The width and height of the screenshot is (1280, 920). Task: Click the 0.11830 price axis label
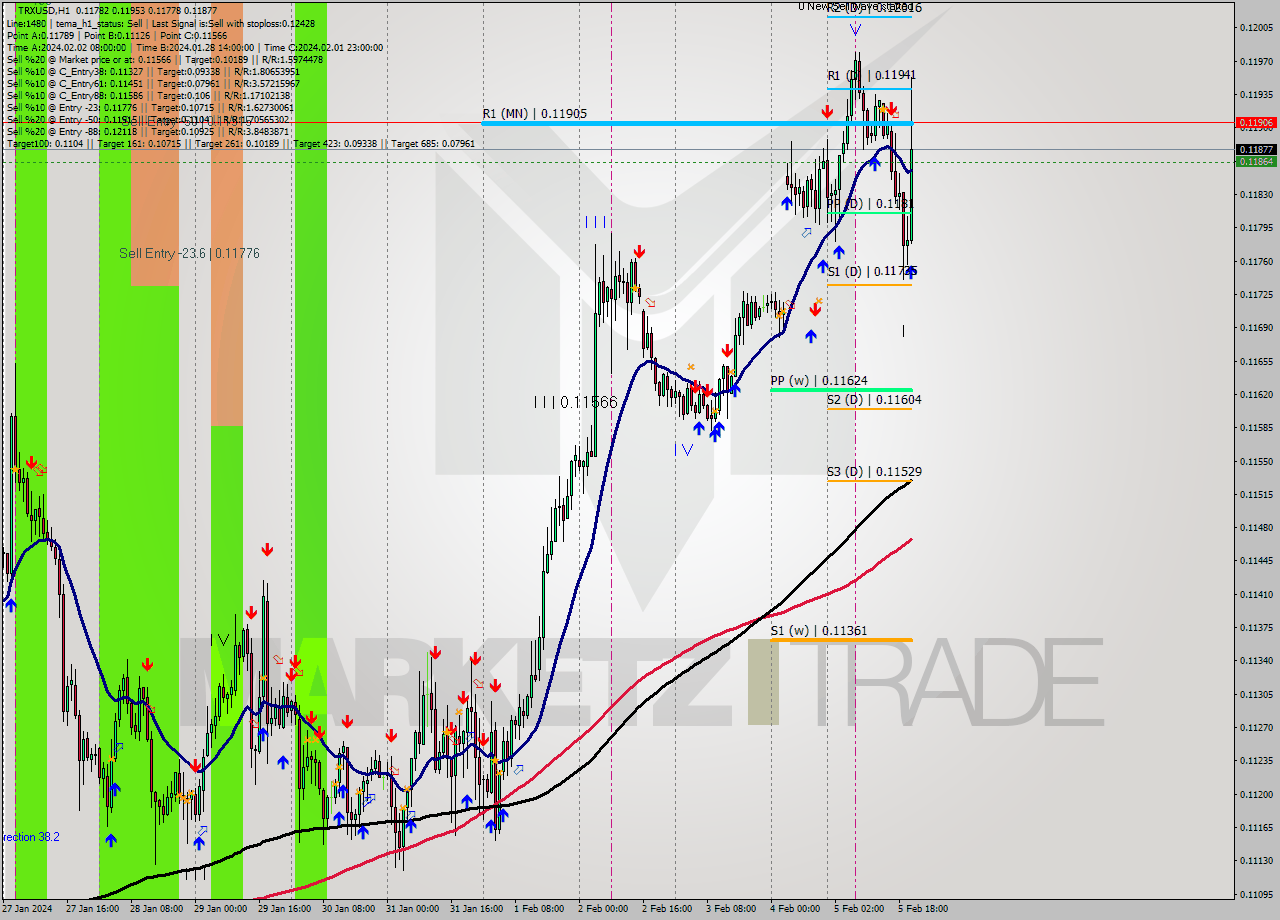[x=1256, y=194]
